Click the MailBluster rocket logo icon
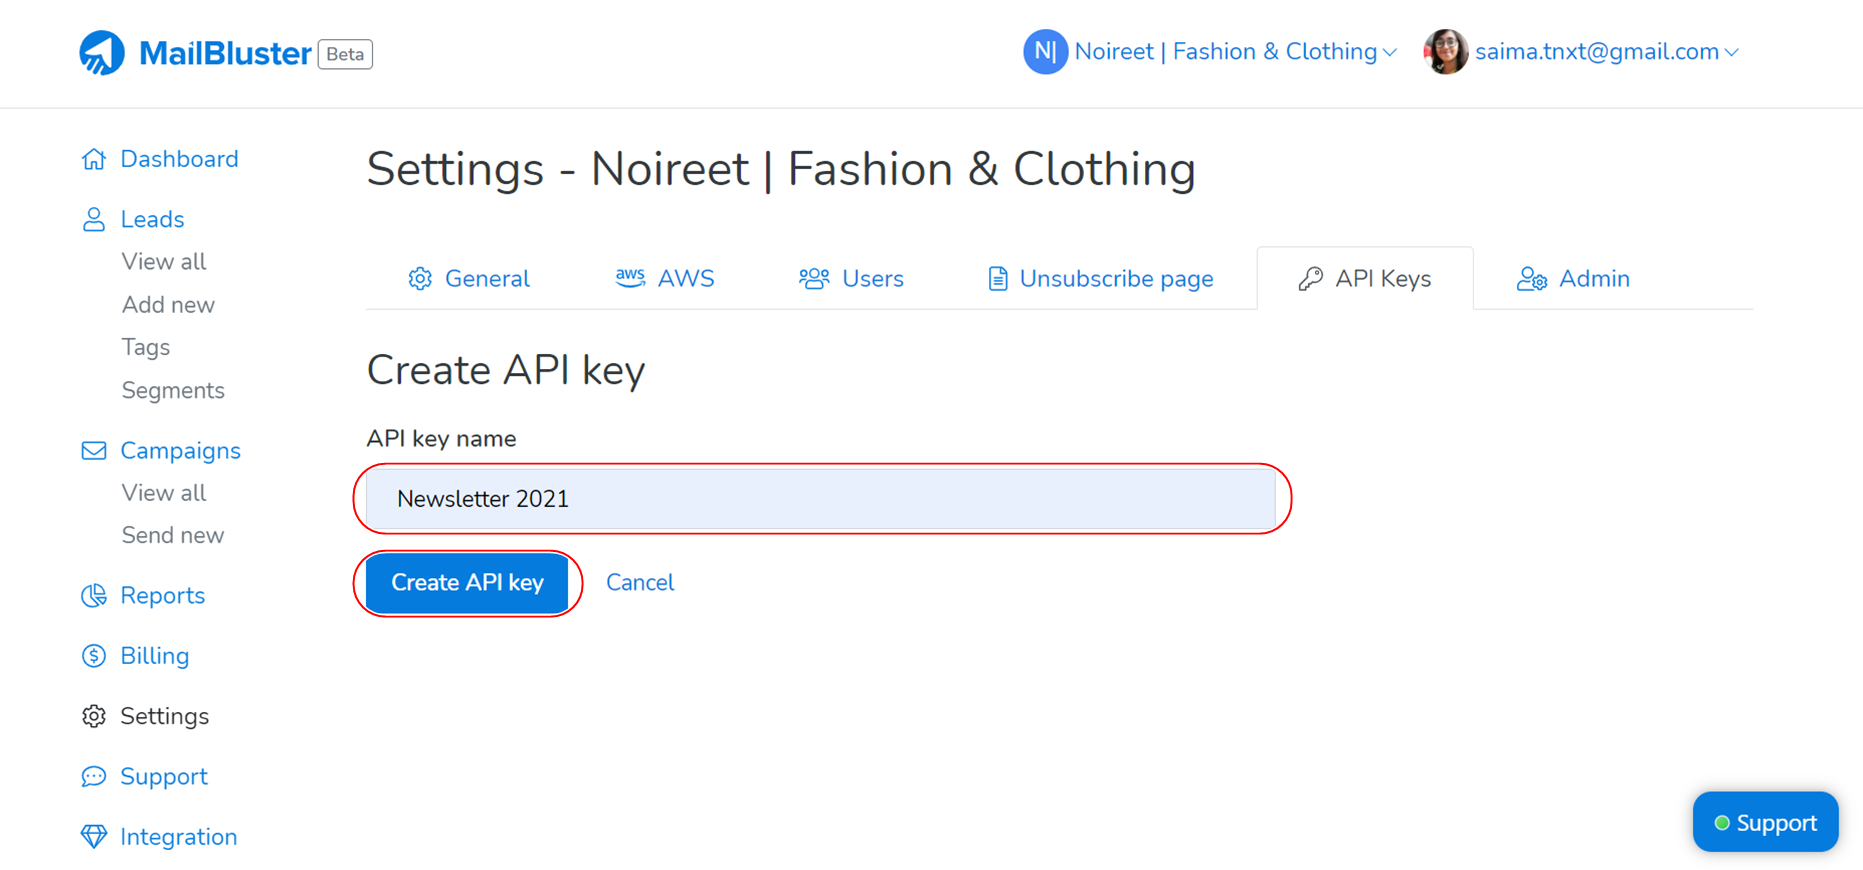This screenshot has width=1863, height=870. pos(102,52)
